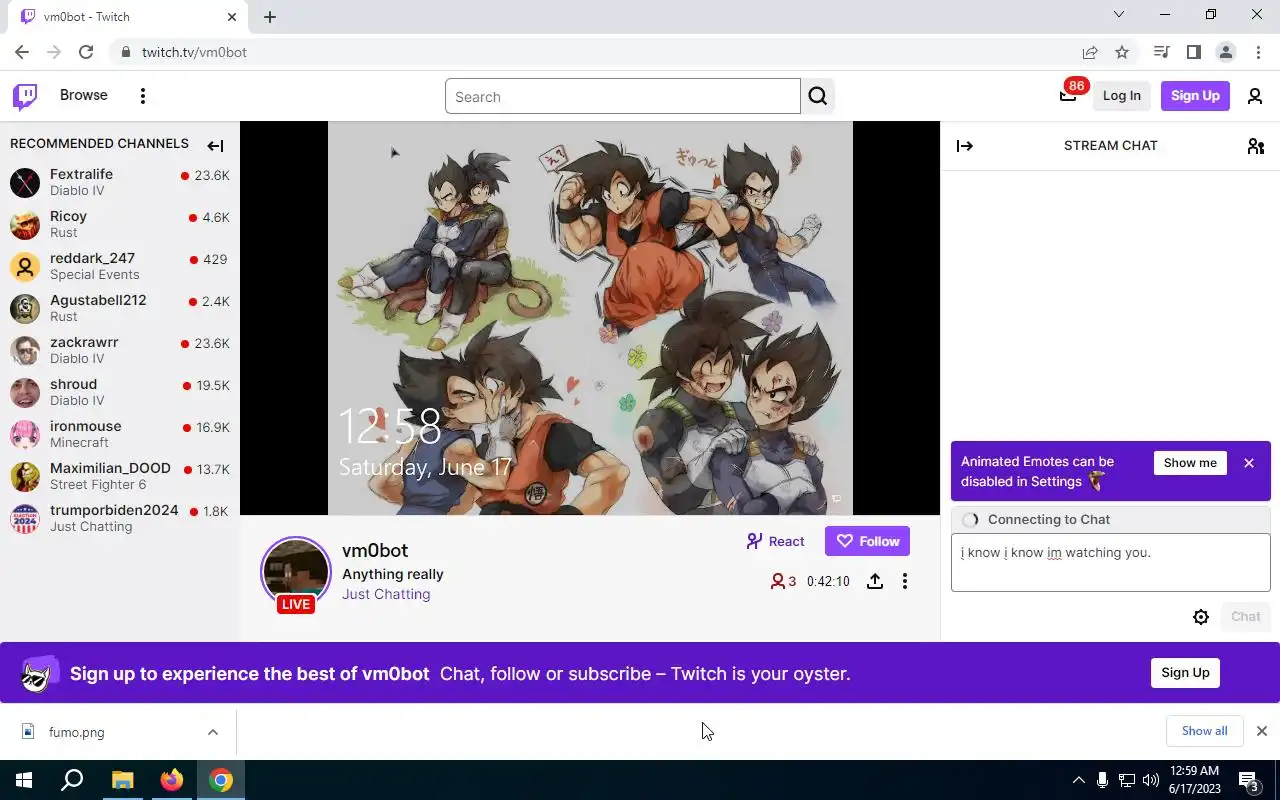Viewport: 1280px width, 800px height.
Task: Click the disabled Chat send button
Action: pyautogui.click(x=1245, y=617)
